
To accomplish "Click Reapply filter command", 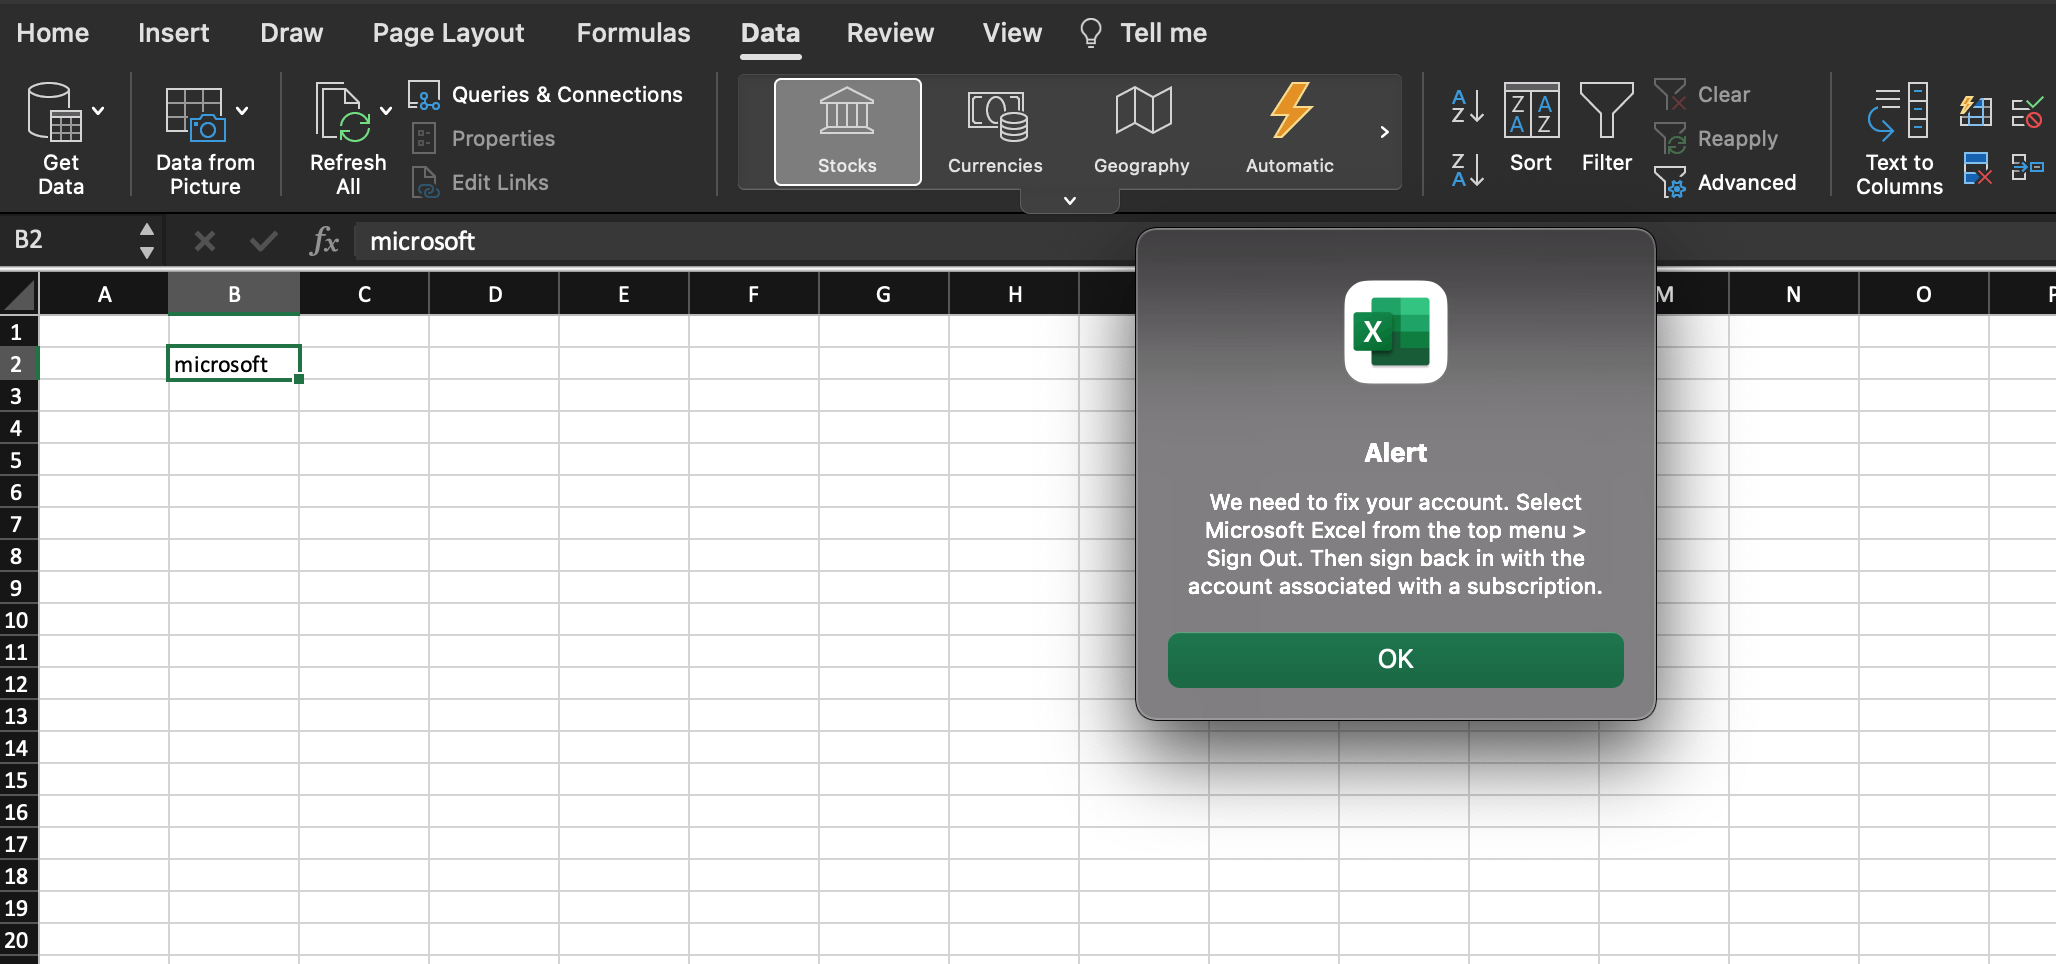I will tap(1716, 138).
